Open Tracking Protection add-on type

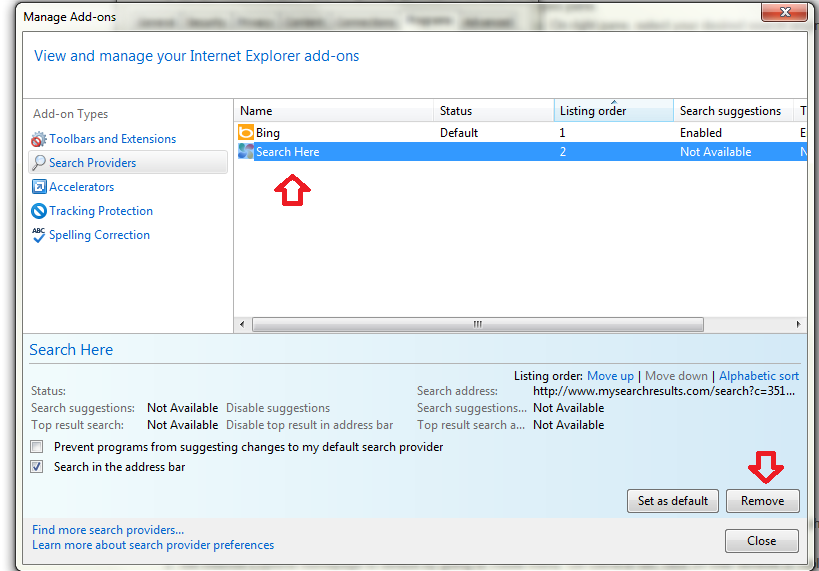pos(101,211)
